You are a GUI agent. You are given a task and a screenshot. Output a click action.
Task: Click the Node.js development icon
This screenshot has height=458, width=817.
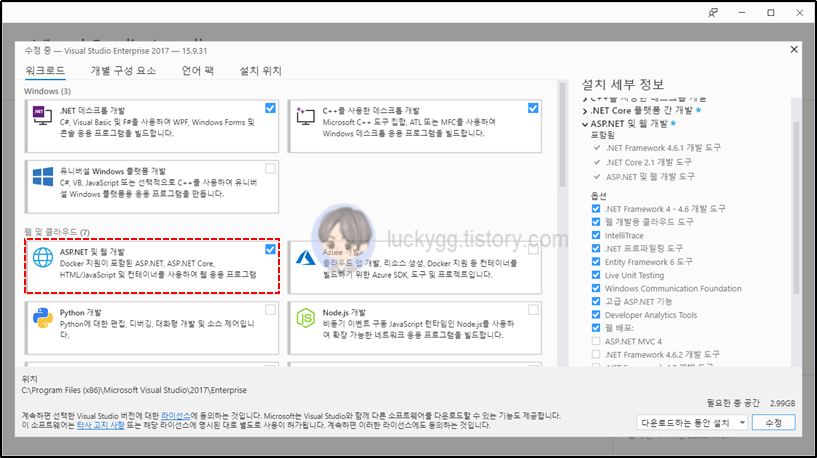click(305, 318)
